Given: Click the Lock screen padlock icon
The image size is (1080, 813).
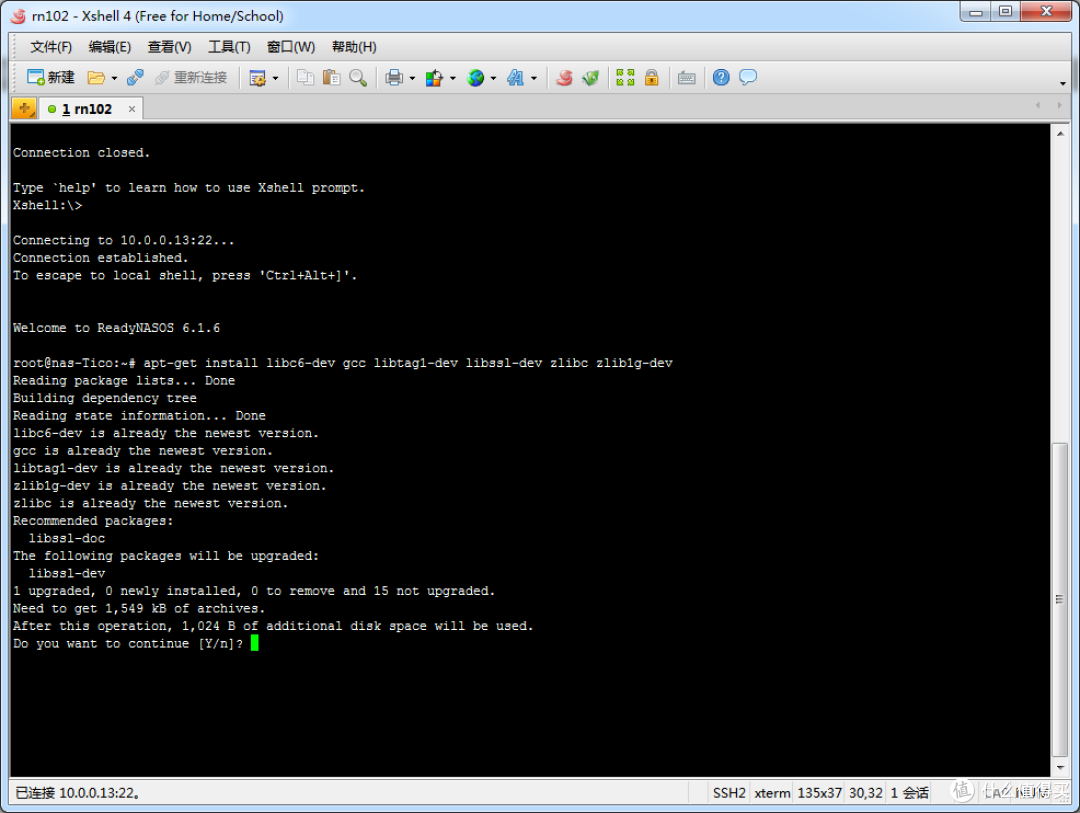Looking at the screenshot, I should click(x=652, y=77).
